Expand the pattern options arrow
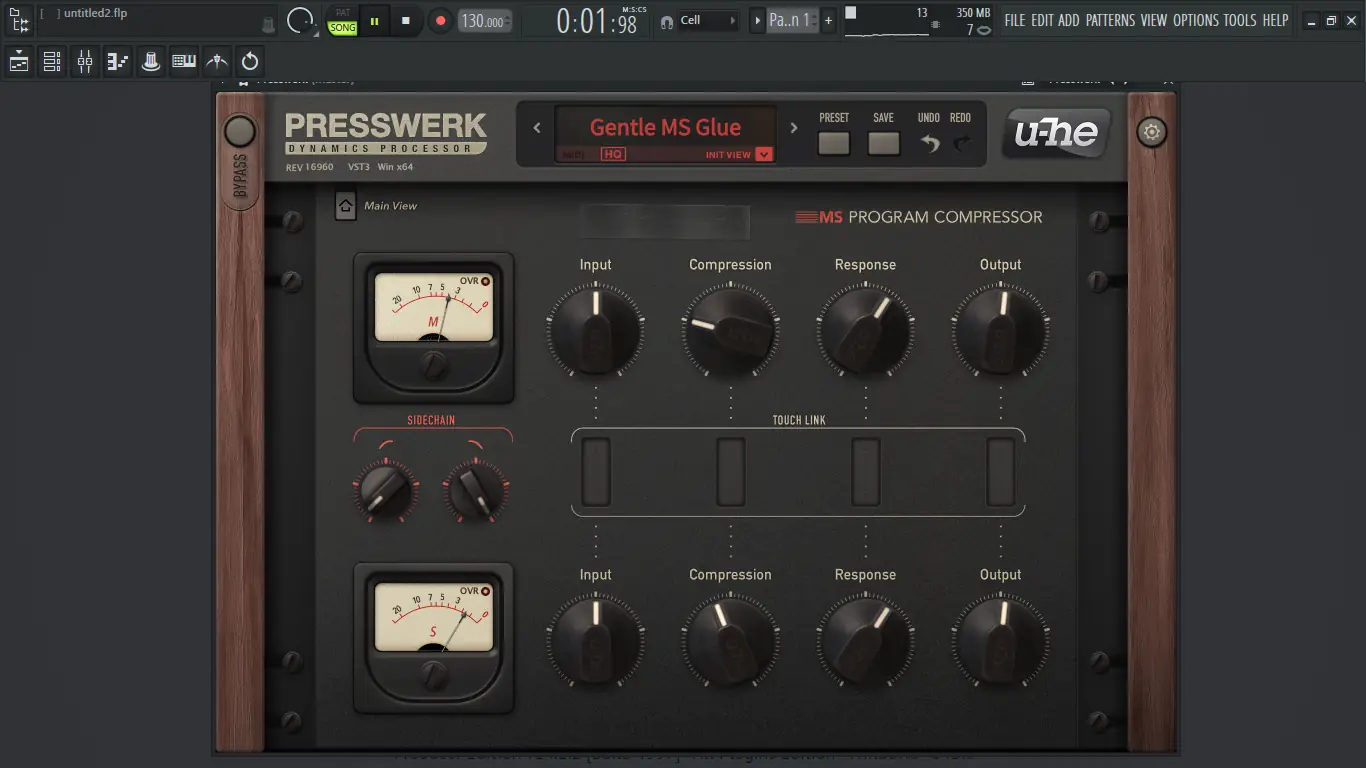Screen dimensions: 1366x768 (757, 20)
